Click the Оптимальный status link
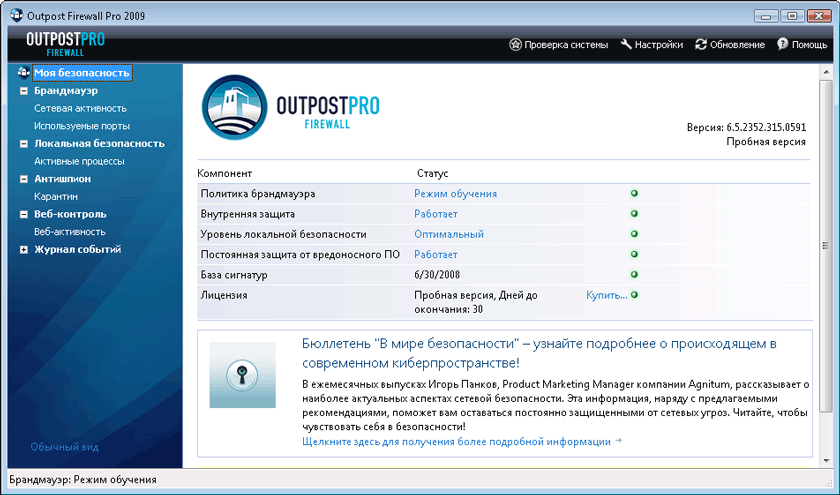840x495 pixels. [x=449, y=235]
